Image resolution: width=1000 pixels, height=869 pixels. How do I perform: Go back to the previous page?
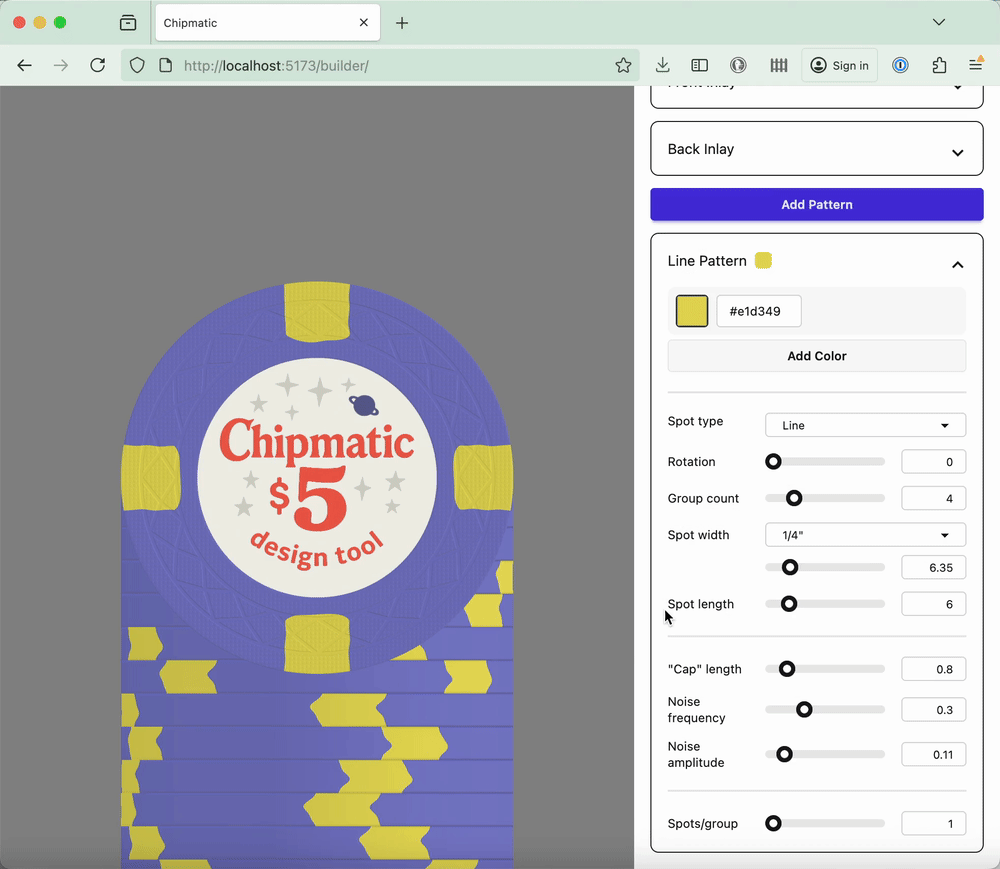click(24, 65)
